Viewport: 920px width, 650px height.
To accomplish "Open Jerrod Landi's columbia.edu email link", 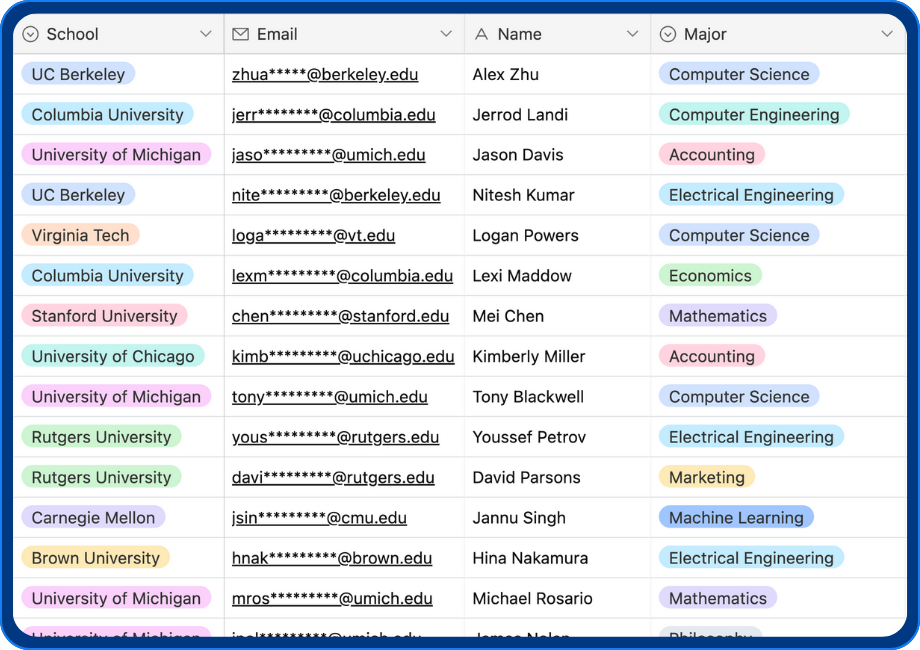I will click(333, 115).
